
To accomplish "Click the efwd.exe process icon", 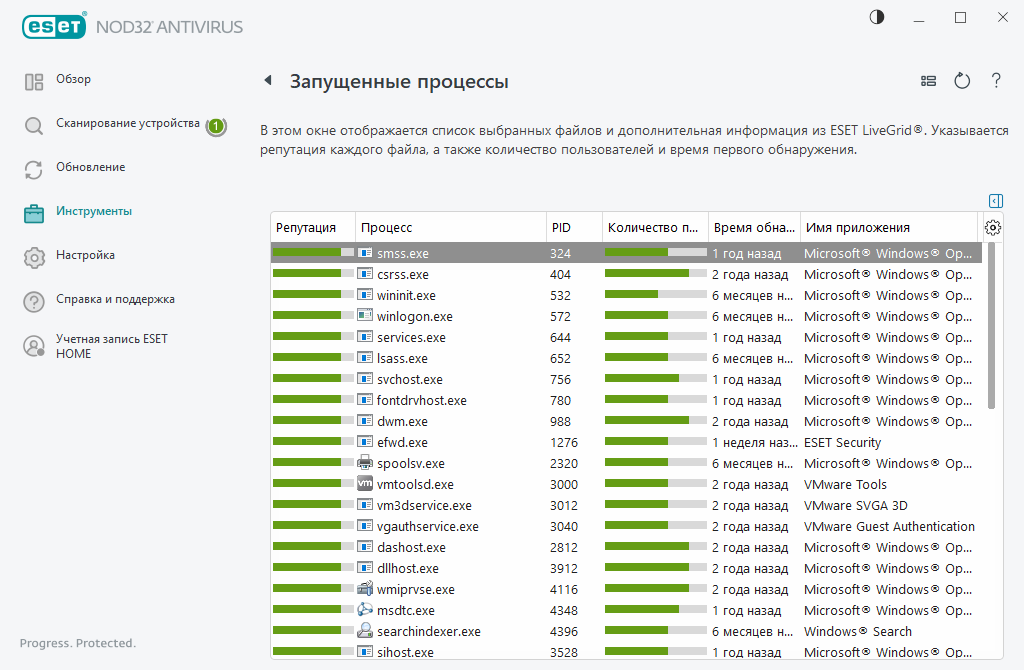I will click(365, 441).
